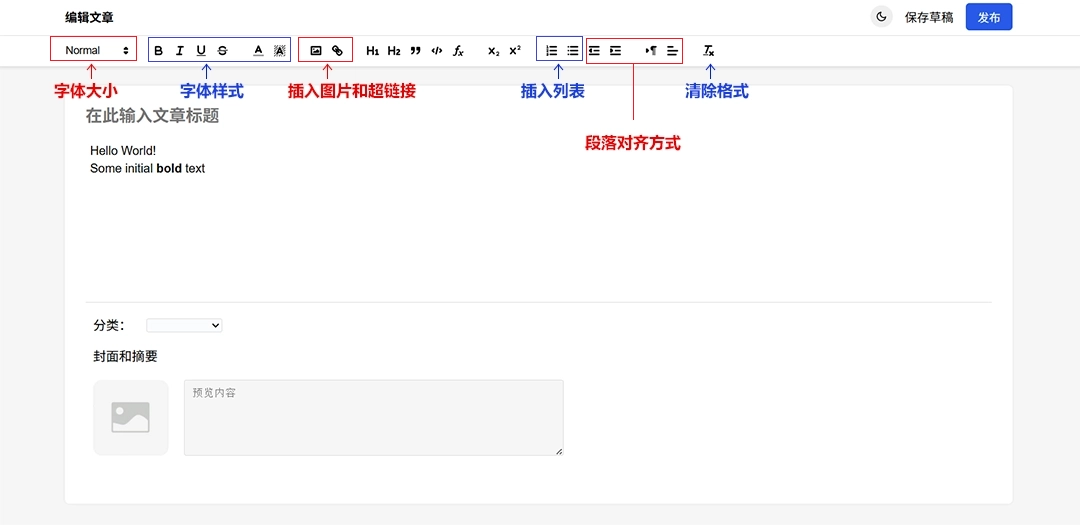Open the 分类 category dropdown
The image size is (1080, 525).
coord(184,325)
